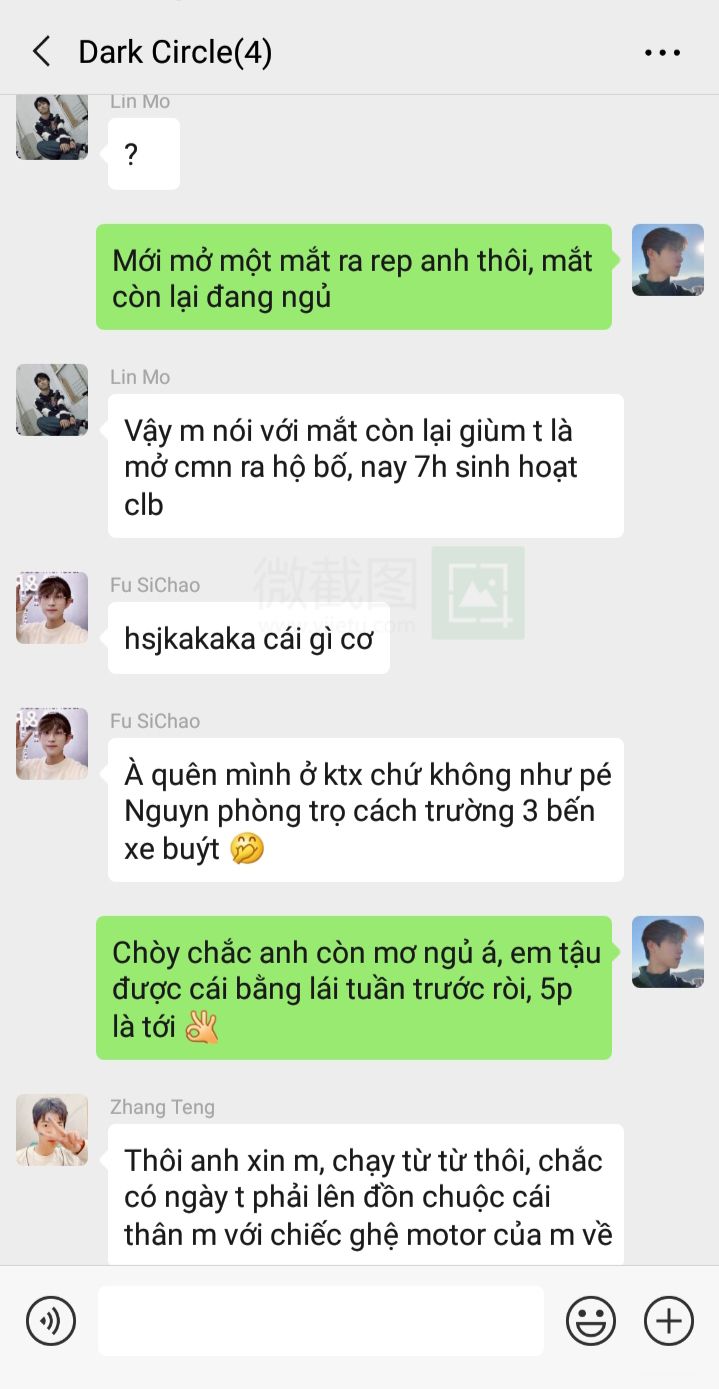This screenshot has height=1389, width=719.
Task: Tap the thinking-face emoji in Fu SiChao's message
Action: pyautogui.click(x=247, y=849)
